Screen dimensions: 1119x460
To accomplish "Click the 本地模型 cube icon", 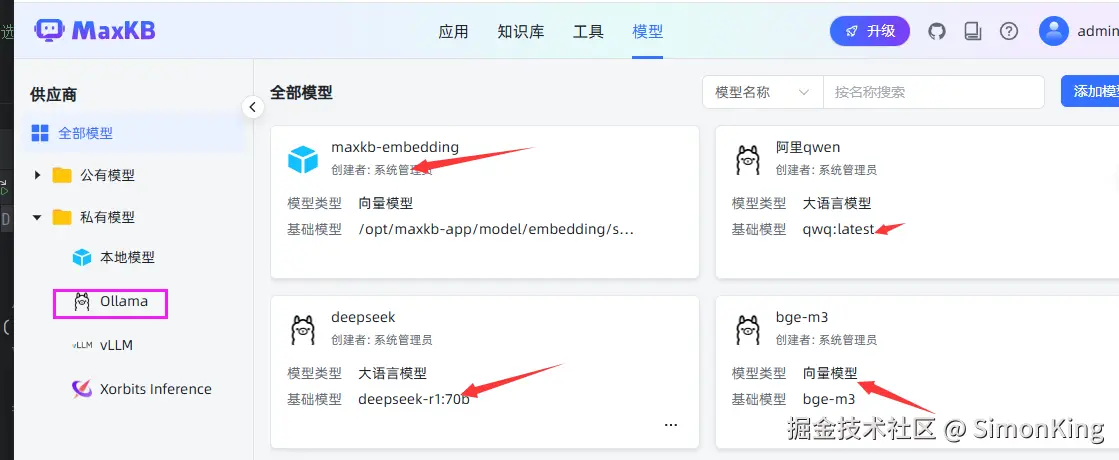I will point(82,257).
